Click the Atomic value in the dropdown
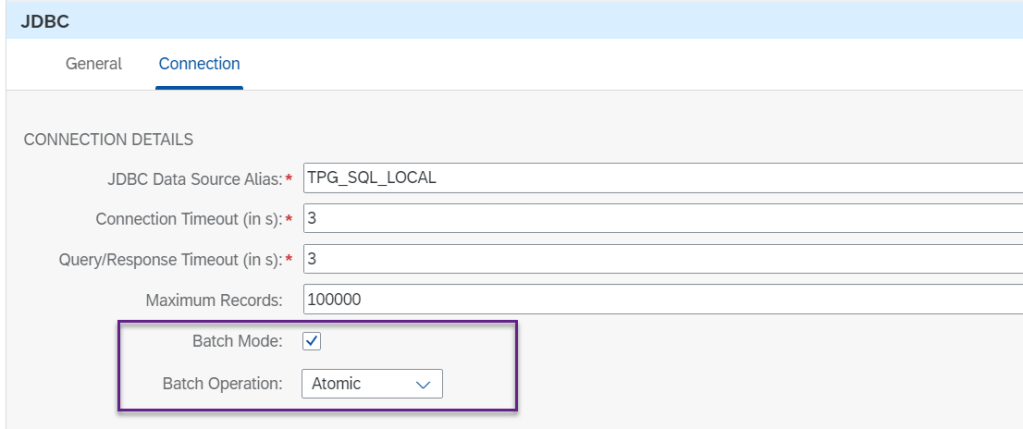 337,383
